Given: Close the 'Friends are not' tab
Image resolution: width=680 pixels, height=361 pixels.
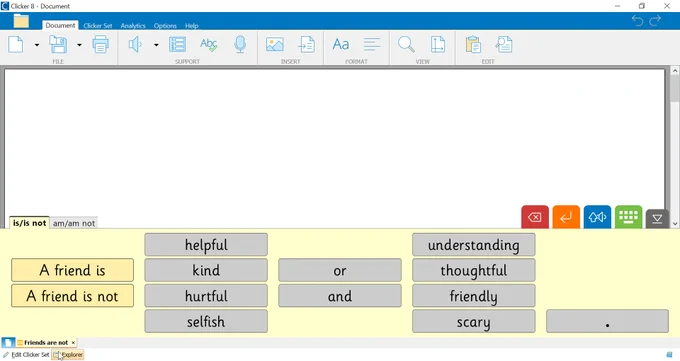Looking at the screenshot, I should pos(73,343).
